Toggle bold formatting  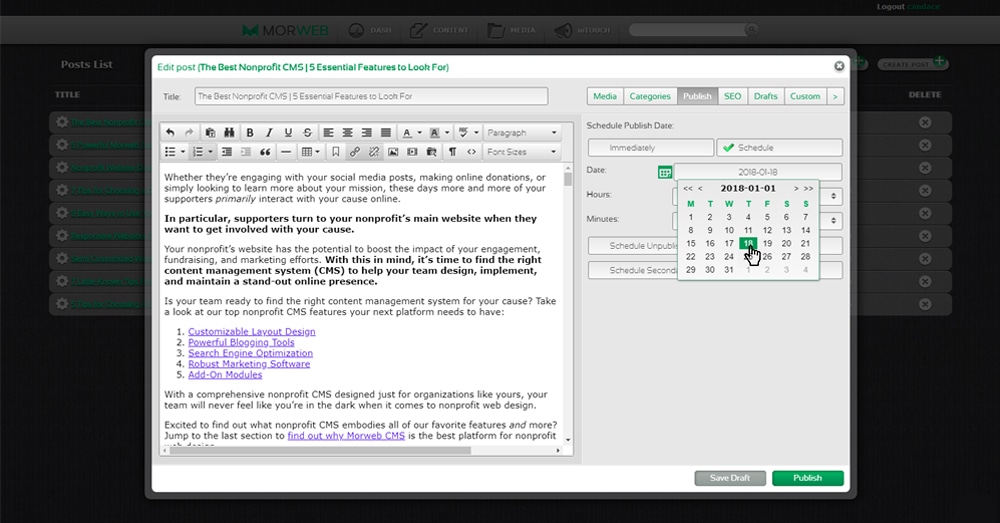click(250, 133)
